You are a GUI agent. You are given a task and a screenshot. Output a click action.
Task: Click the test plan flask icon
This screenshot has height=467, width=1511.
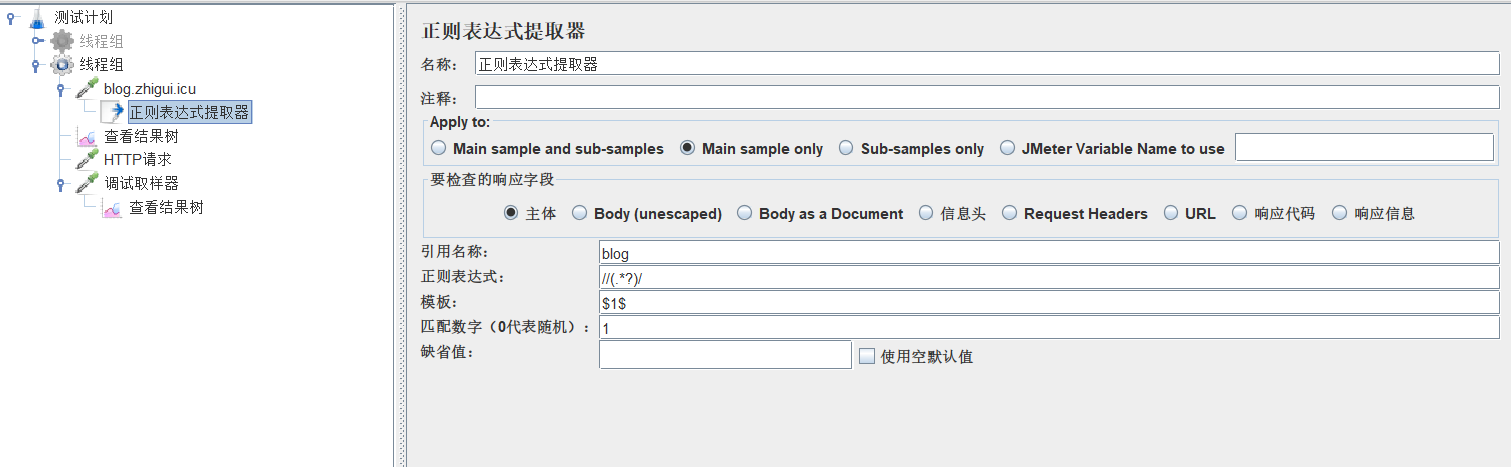tap(37, 17)
